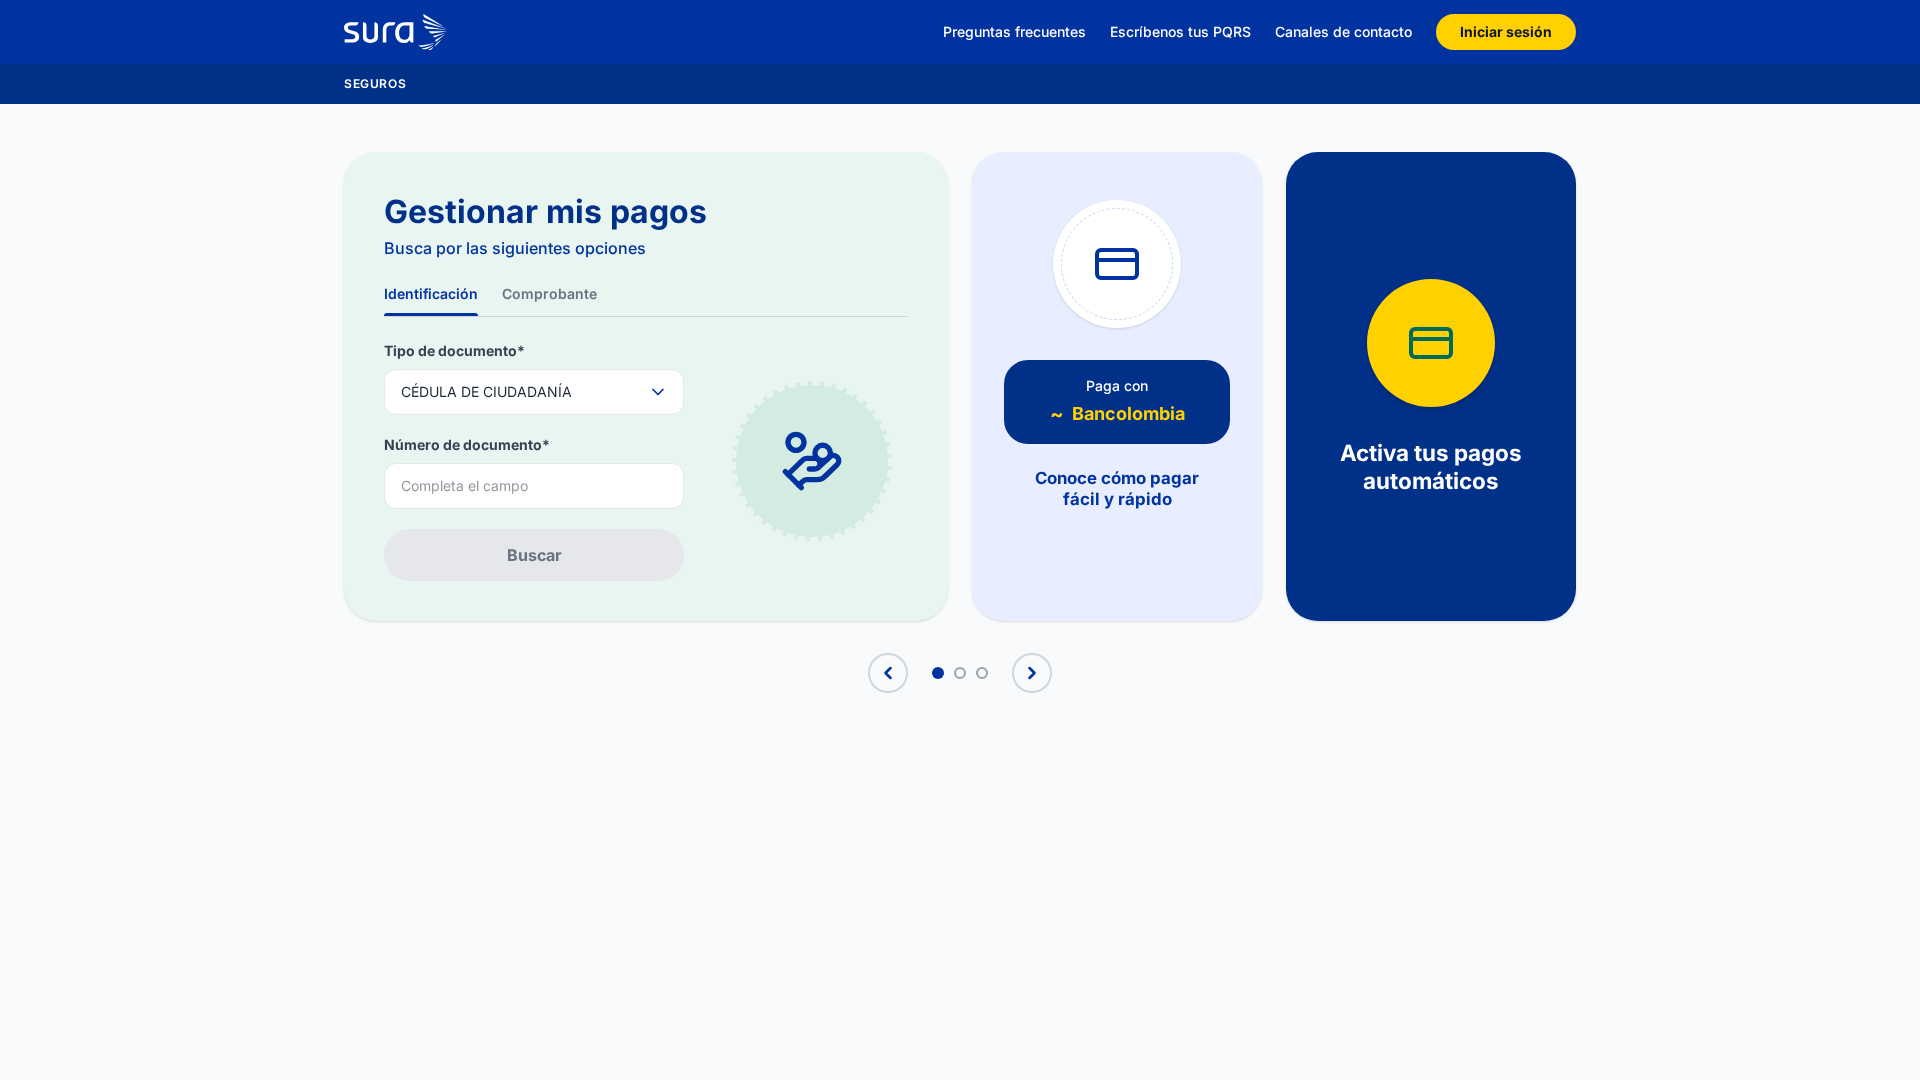
Task: Select the Identificación tab
Action: (431, 294)
